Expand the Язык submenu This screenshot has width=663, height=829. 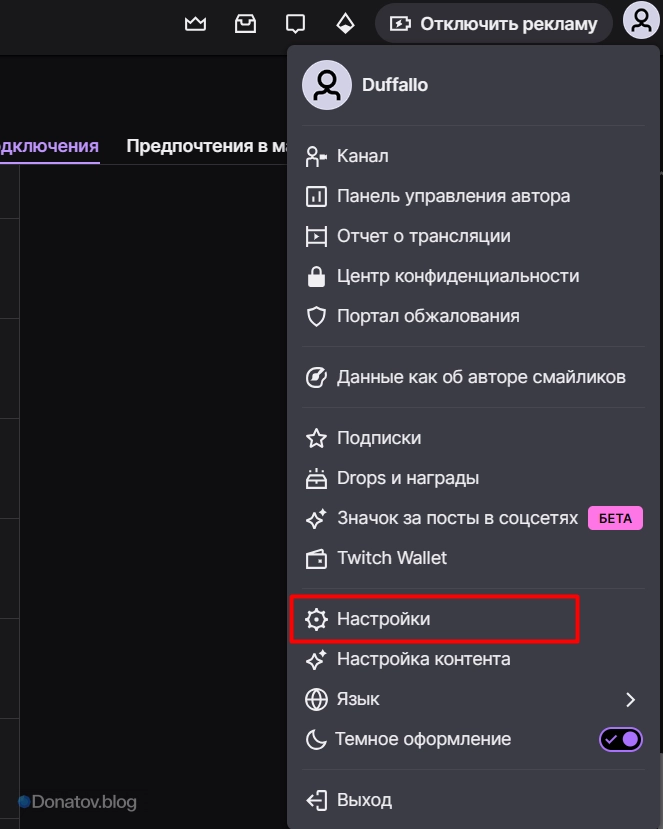[357, 699]
